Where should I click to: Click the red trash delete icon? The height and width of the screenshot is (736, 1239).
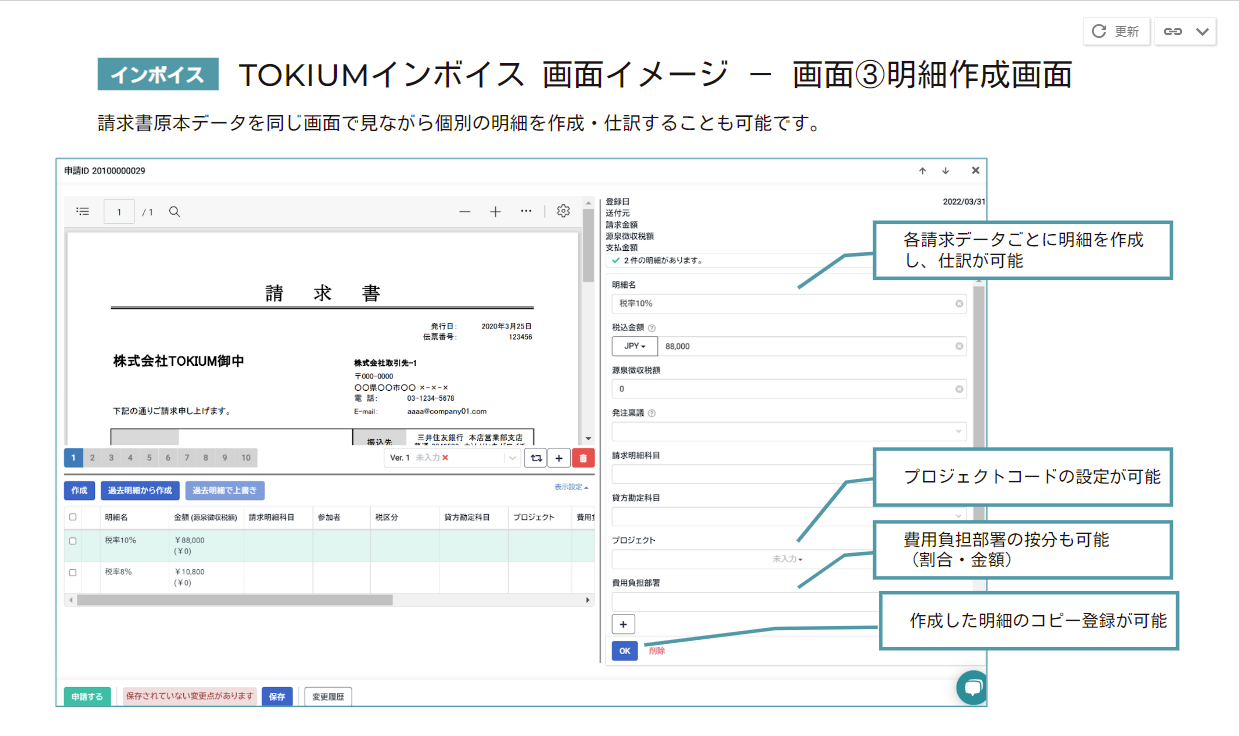tap(583, 458)
